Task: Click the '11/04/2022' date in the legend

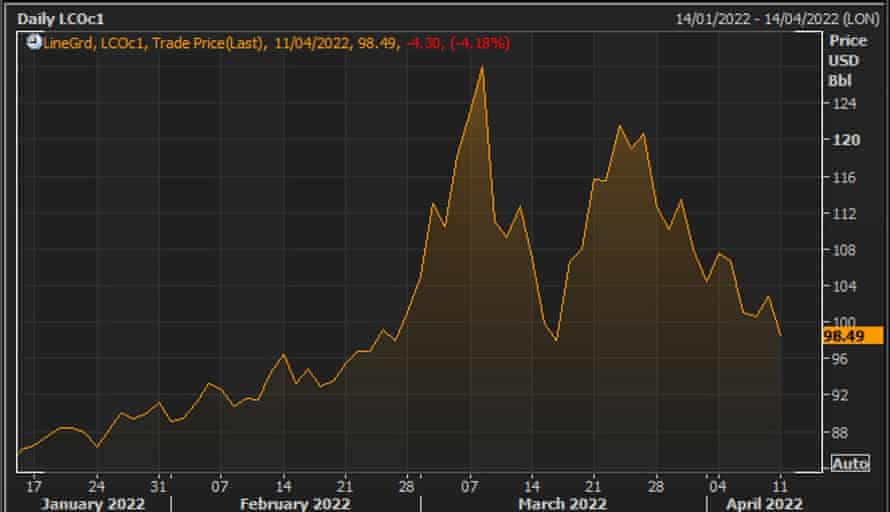Action: click(x=312, y=43)
